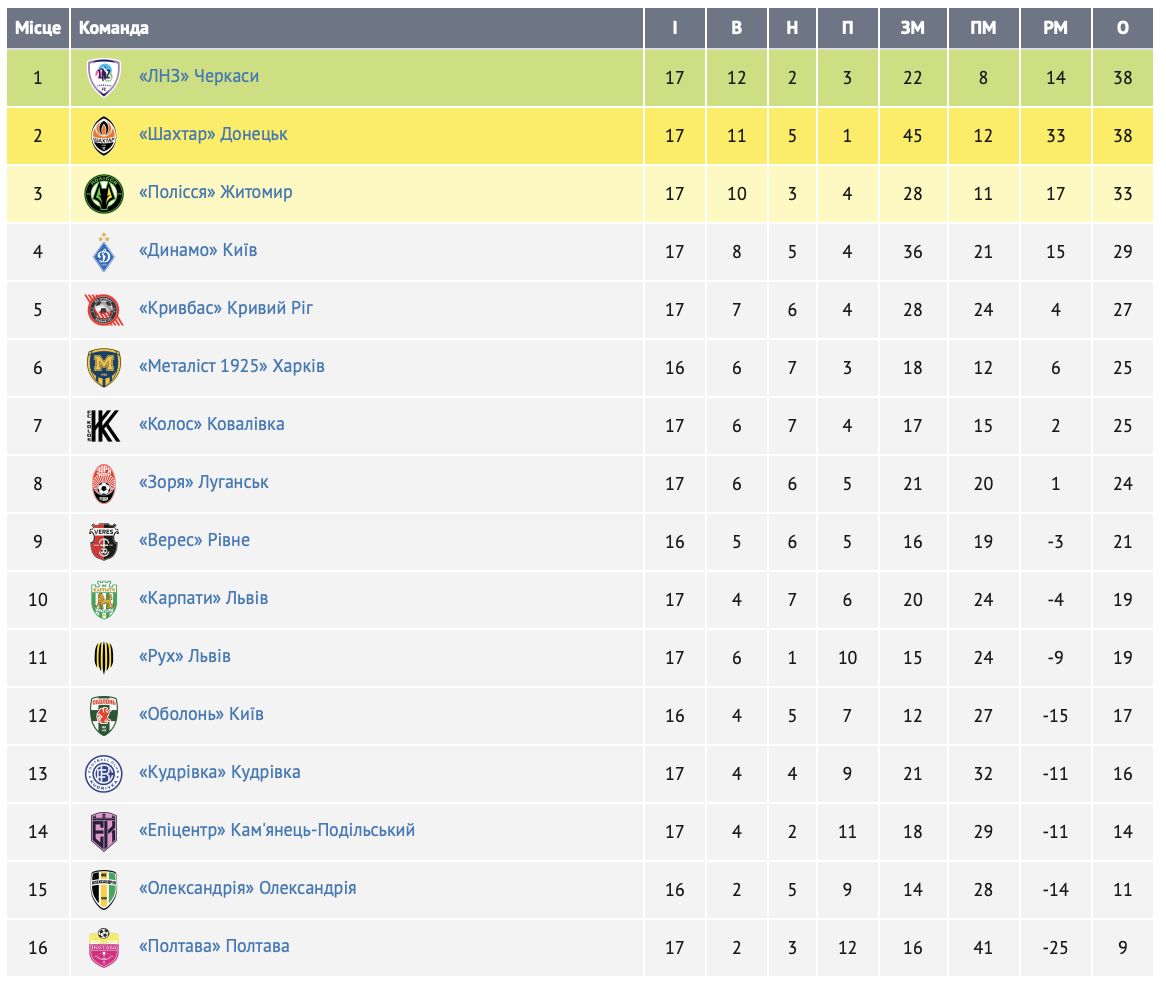This screenshot has height=988, width=1166.
Task: Click the Kryvbas Kryvyi Rih logo
Action: pos(104,309)
